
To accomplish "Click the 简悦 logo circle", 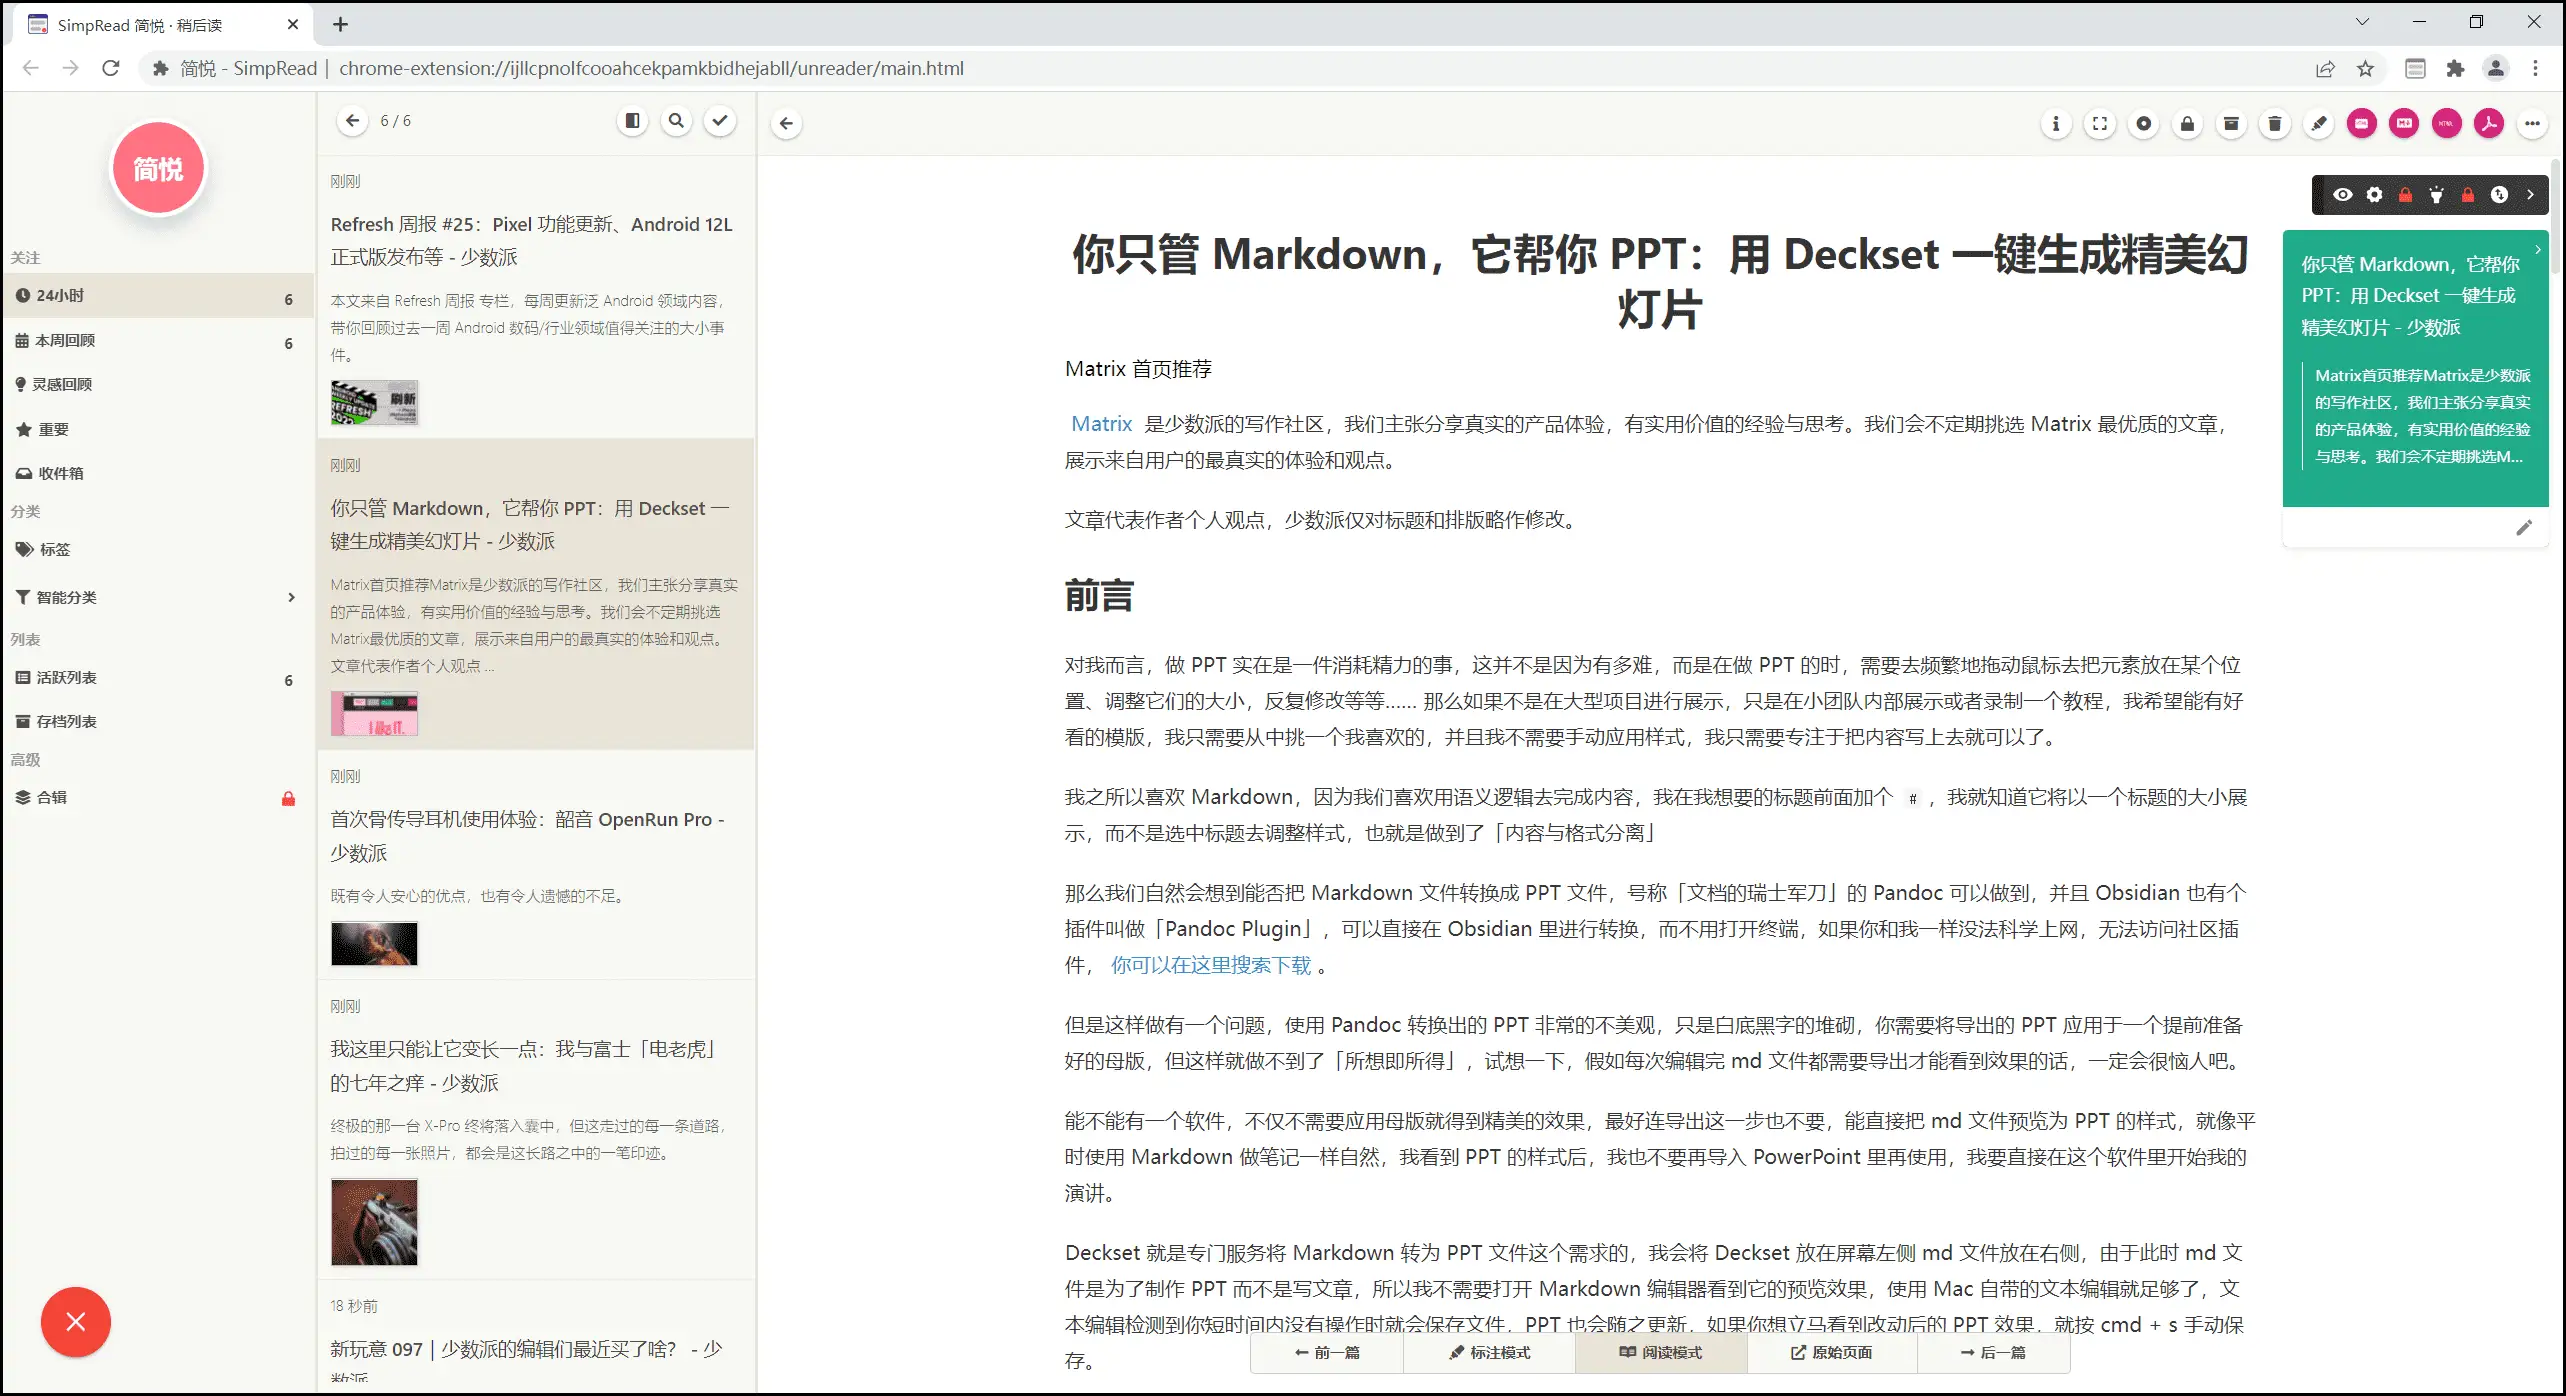I will (x=158, y=169).
